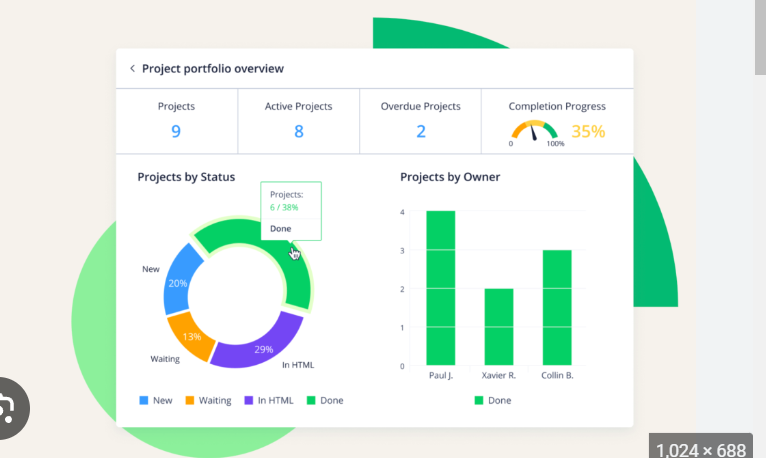
Task: Click the Completion Progress gauge icon
Action: pyautogui.click(x=535, y=131)
